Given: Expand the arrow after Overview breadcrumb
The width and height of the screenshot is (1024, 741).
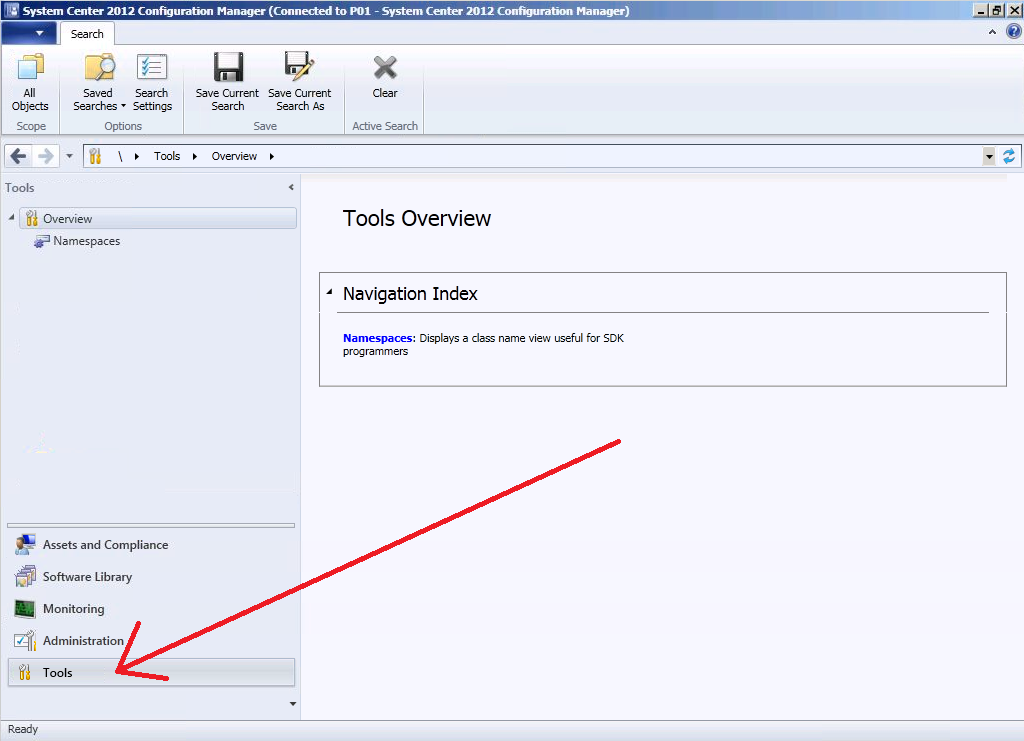Looking at the screenshot, I should pos(272,156).
